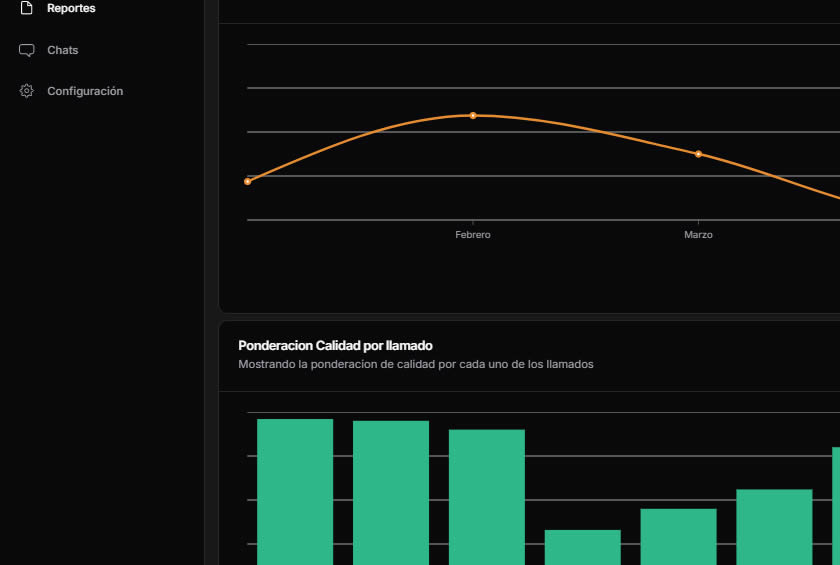This screenshot has height=565, width=840.
Task: Open the Reportes section label
Action: click(71, 8)
